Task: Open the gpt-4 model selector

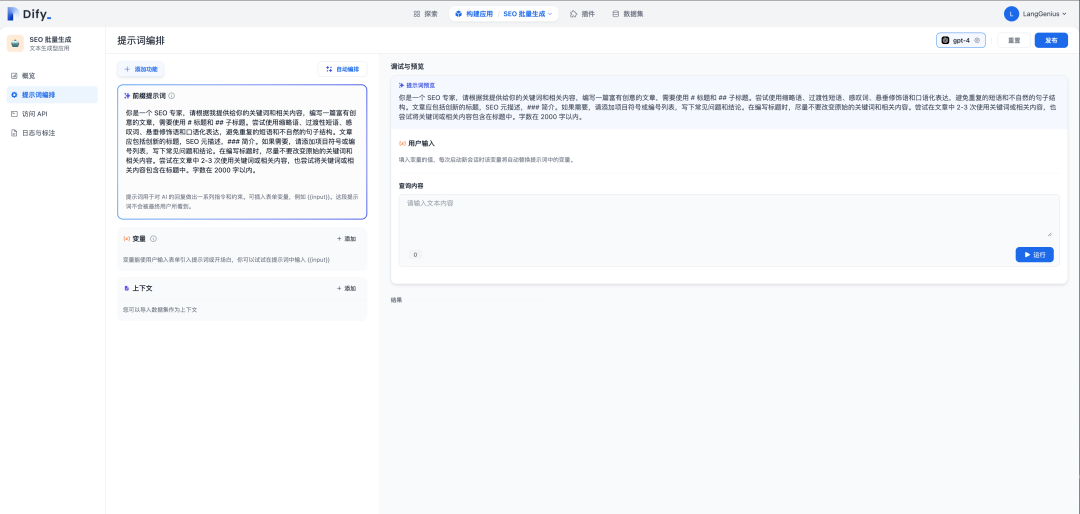Action: coord(961,41)
